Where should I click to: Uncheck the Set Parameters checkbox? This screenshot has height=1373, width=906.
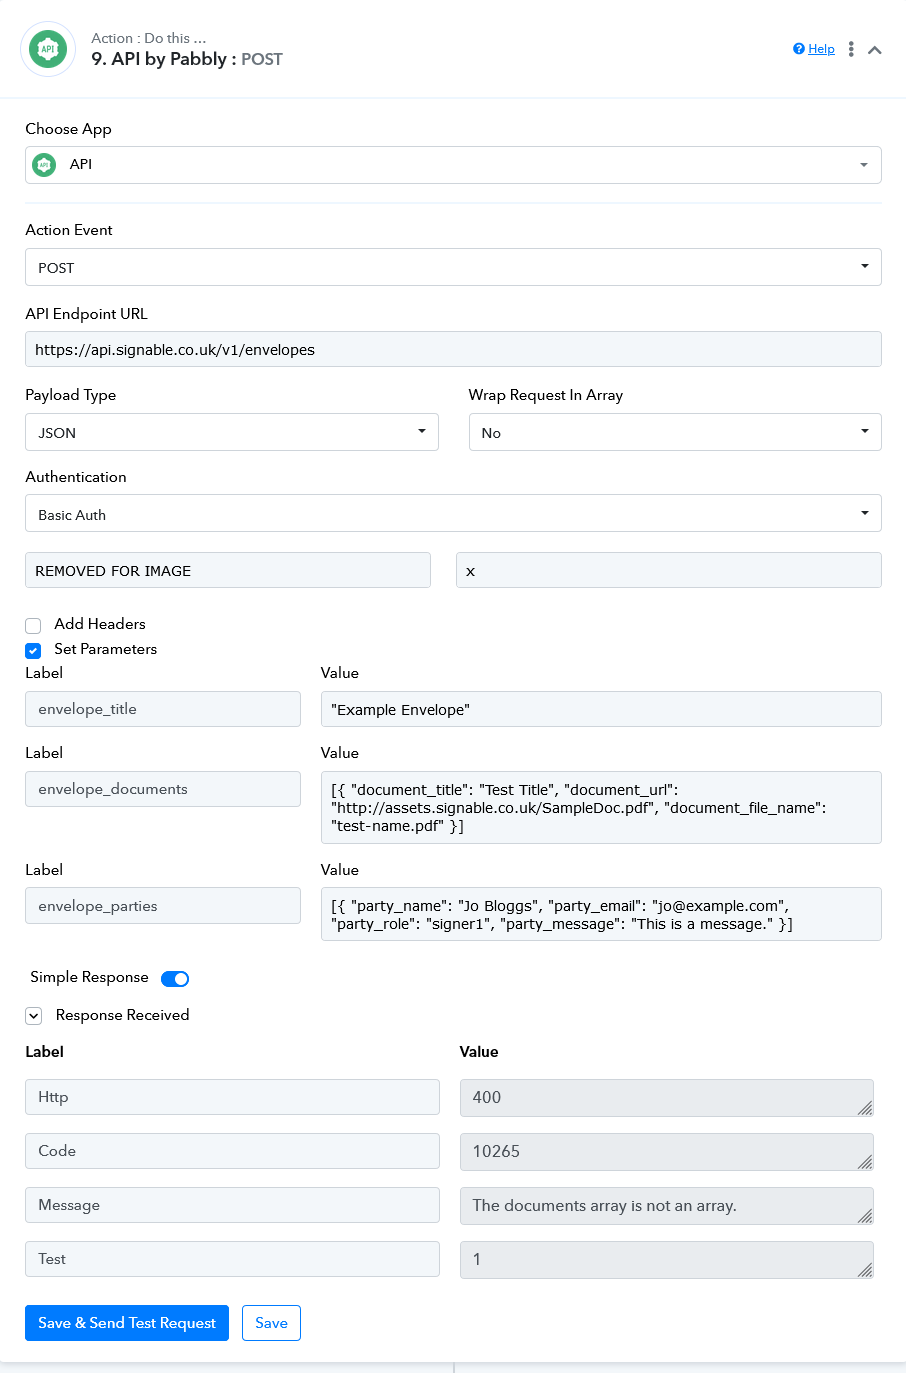[33, 650]
